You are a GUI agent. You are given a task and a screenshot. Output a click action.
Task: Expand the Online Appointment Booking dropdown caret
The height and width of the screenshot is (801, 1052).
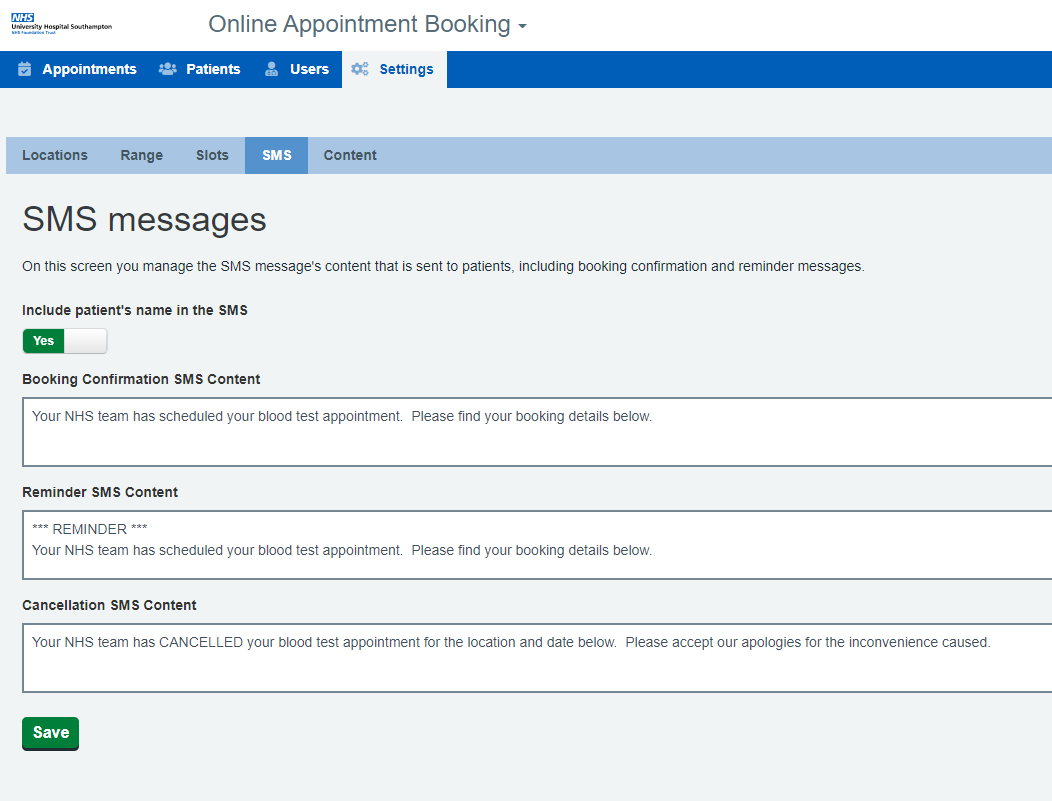[522, 27]
